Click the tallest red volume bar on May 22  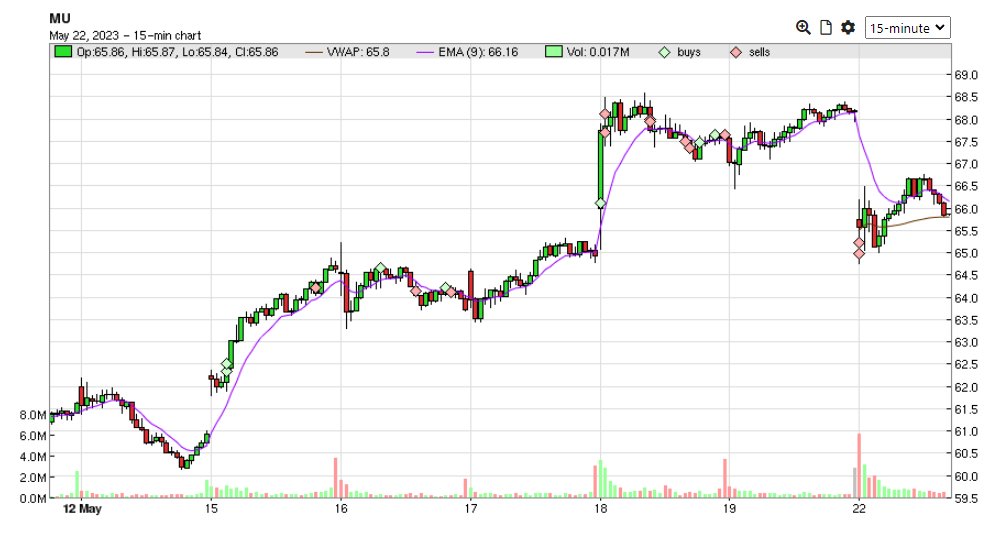click(x=859, y=465)
